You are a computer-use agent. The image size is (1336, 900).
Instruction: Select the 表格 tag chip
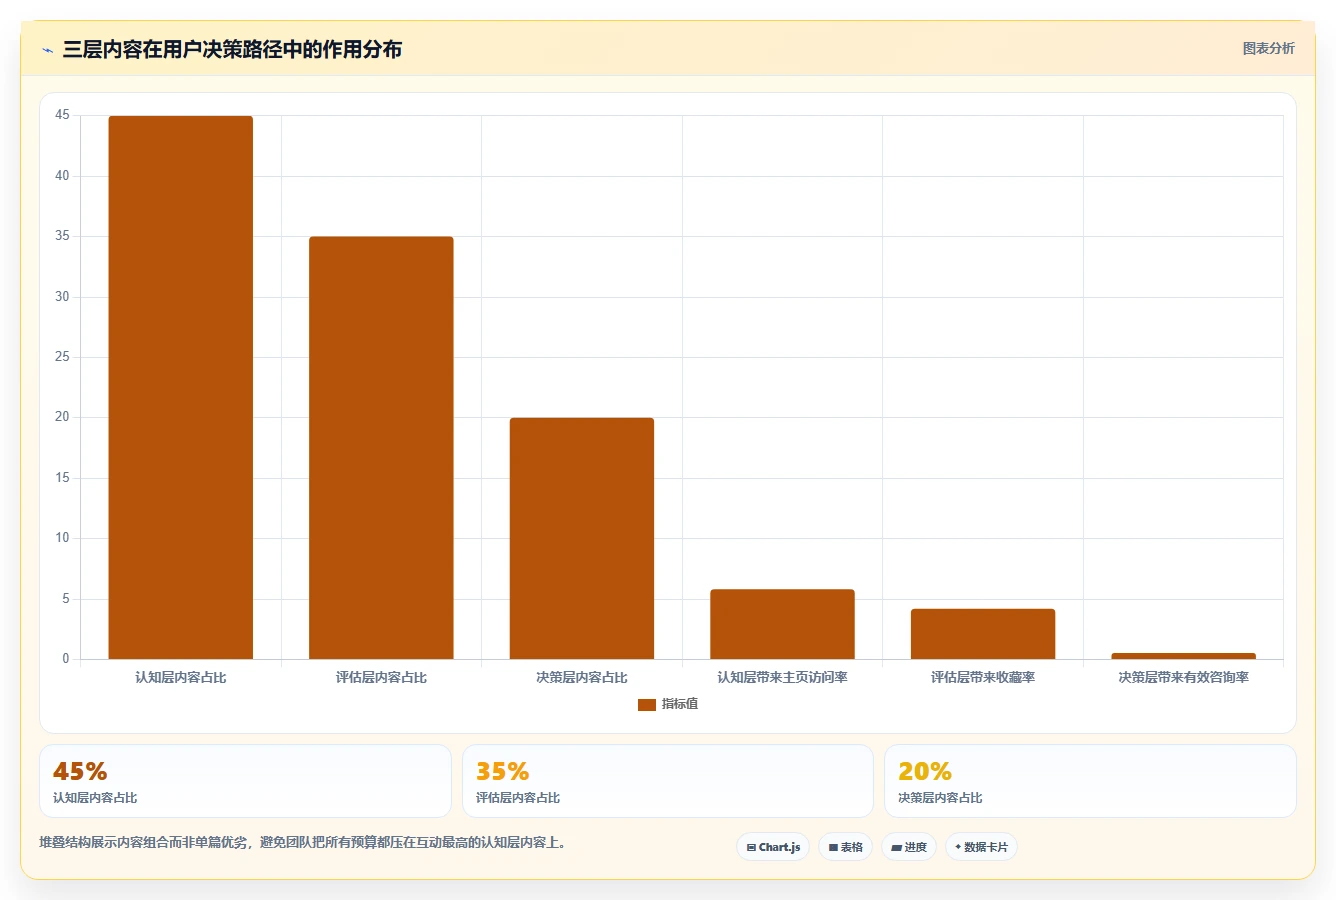[x=845, y=847]
